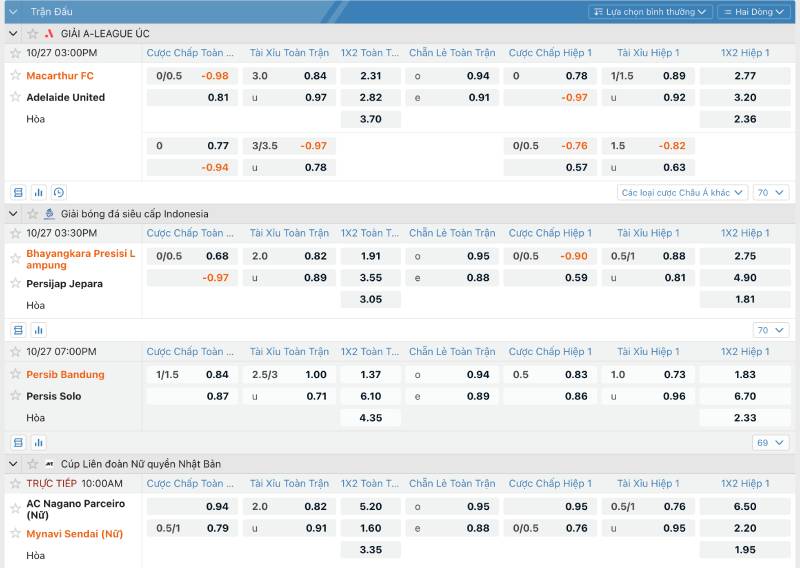The height and width of the screenshot is (568, 800).
Task: Click the Indonesia Super League logo icon
Action: click(x=48, y=214)
